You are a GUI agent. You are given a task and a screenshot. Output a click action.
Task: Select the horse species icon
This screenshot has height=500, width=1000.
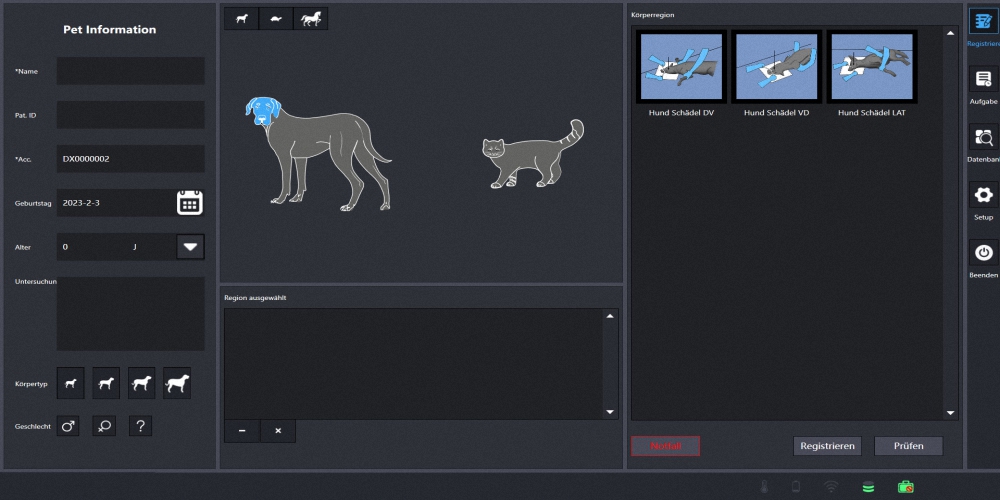coord(310,19)
